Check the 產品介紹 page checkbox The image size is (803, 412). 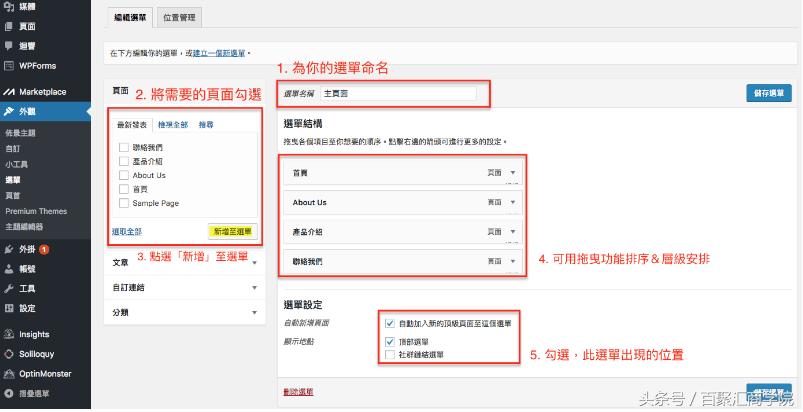123,161
